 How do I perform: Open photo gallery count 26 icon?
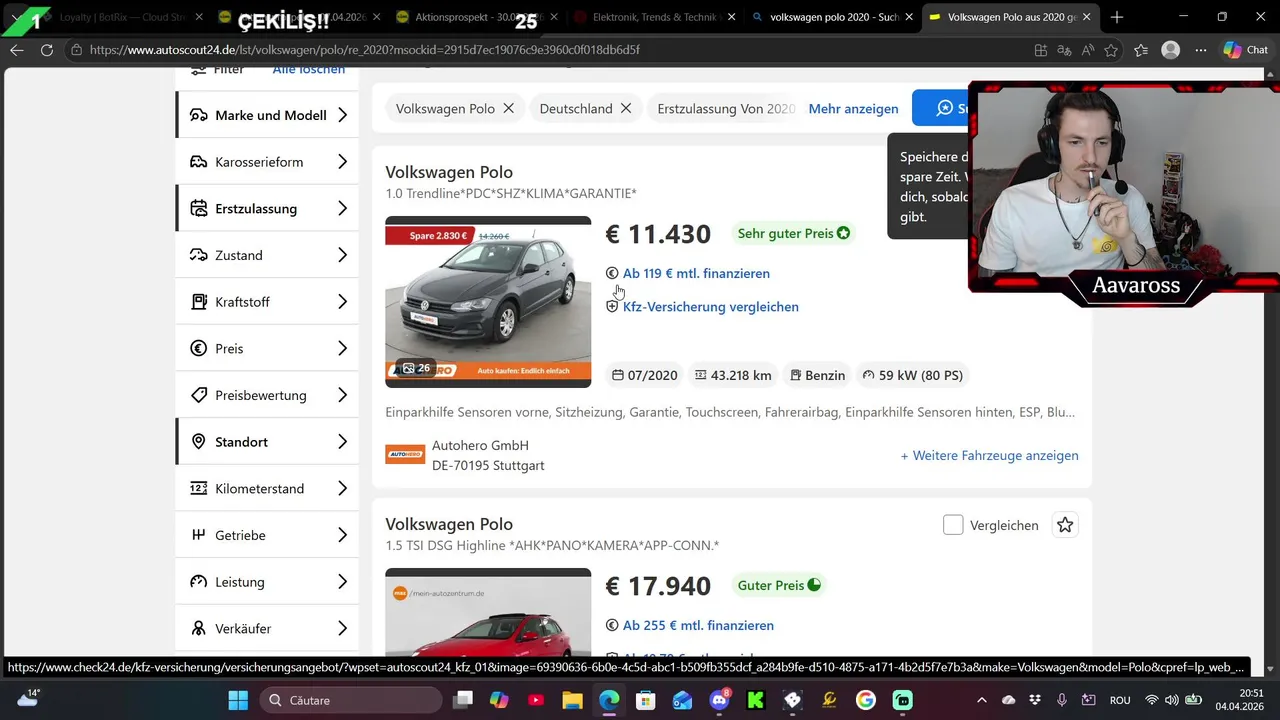(x=416, y=368)
